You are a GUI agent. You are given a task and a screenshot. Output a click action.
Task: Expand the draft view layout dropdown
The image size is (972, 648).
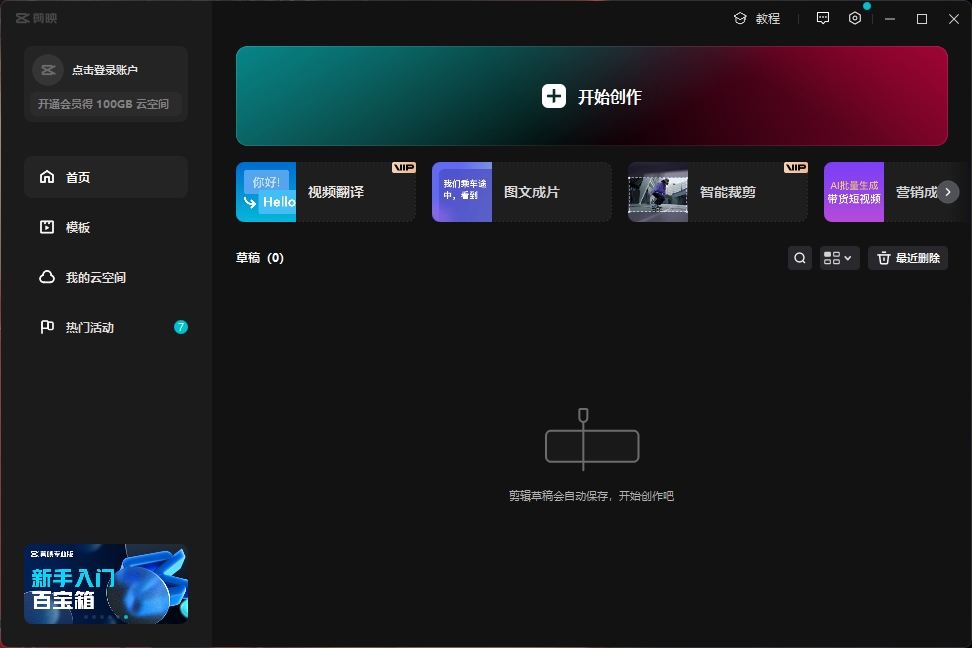839,258
